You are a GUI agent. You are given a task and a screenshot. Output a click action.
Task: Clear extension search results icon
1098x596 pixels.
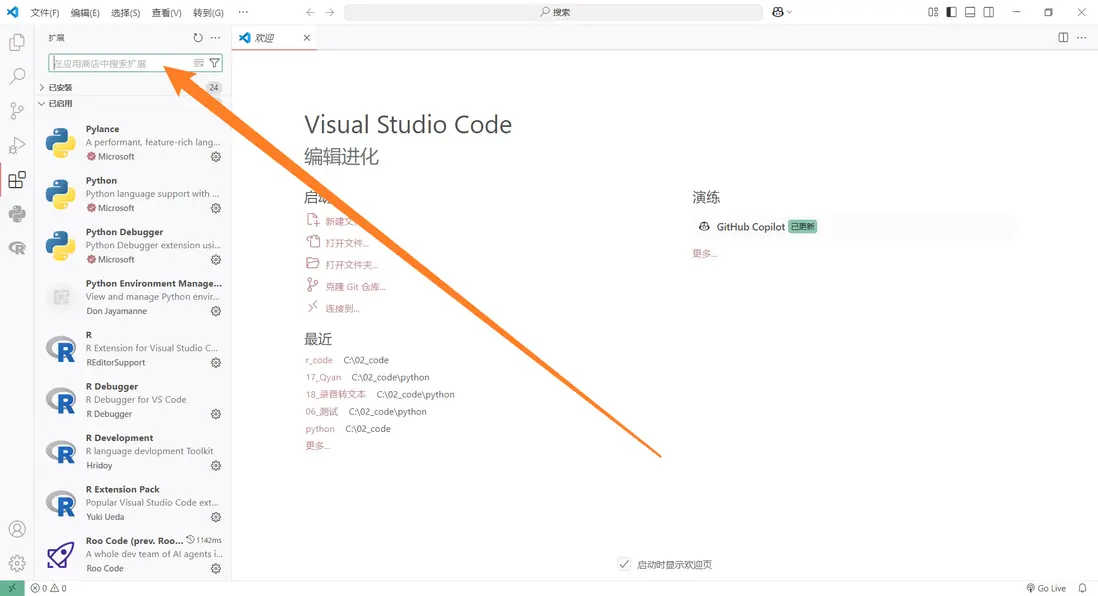(x=199, y=63)
